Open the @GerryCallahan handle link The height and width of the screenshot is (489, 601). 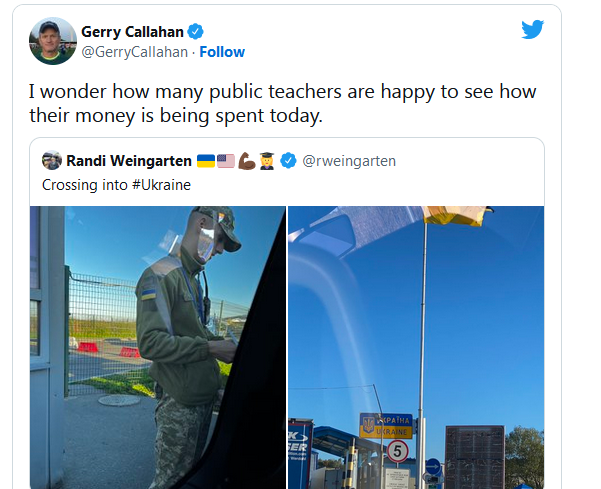135,52
